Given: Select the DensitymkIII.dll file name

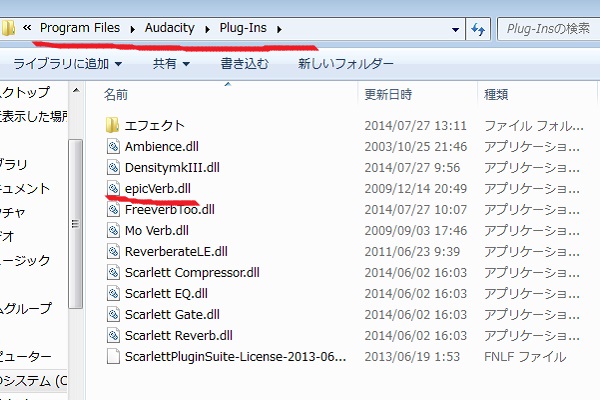Looking at the screenshot, I should pos(172,168).
